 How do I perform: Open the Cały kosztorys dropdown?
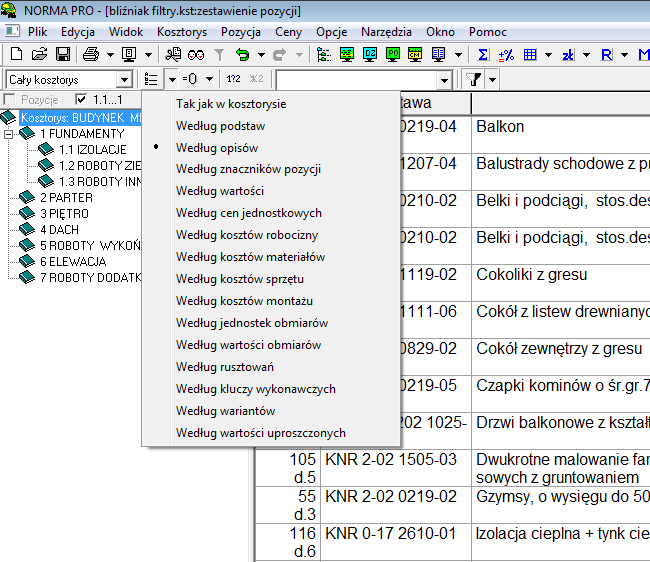click(x=124, y=79)
